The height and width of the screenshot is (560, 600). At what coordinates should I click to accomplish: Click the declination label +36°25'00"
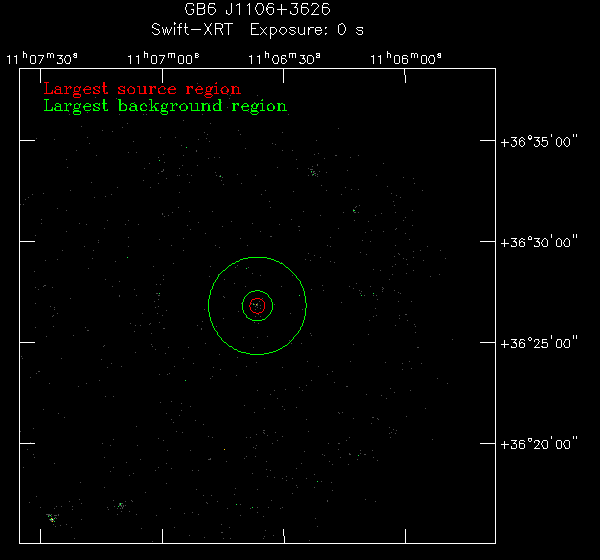click(x=539, y=343)
